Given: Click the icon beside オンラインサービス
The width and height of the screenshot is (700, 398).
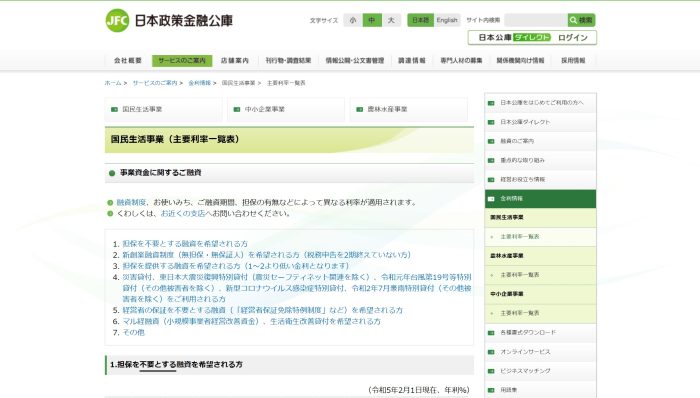Looking at the screenshot, I should coord(491,352).
